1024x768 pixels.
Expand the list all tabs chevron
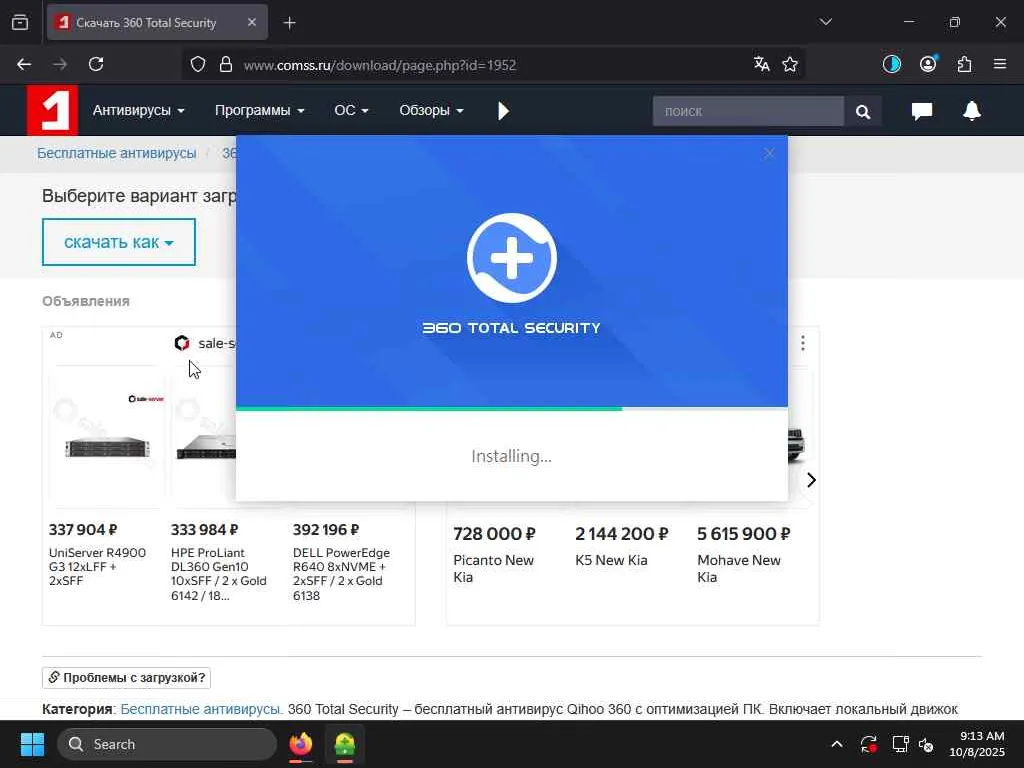click(x=825, y=22)
